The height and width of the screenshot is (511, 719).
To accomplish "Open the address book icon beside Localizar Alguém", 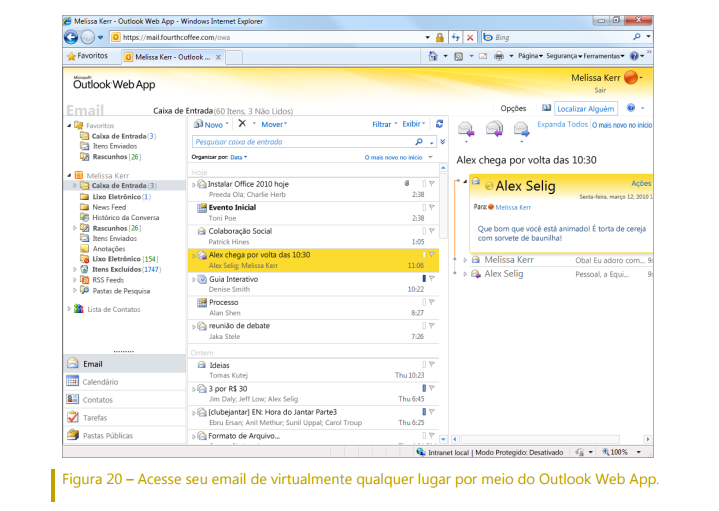I will pos(546,108).
